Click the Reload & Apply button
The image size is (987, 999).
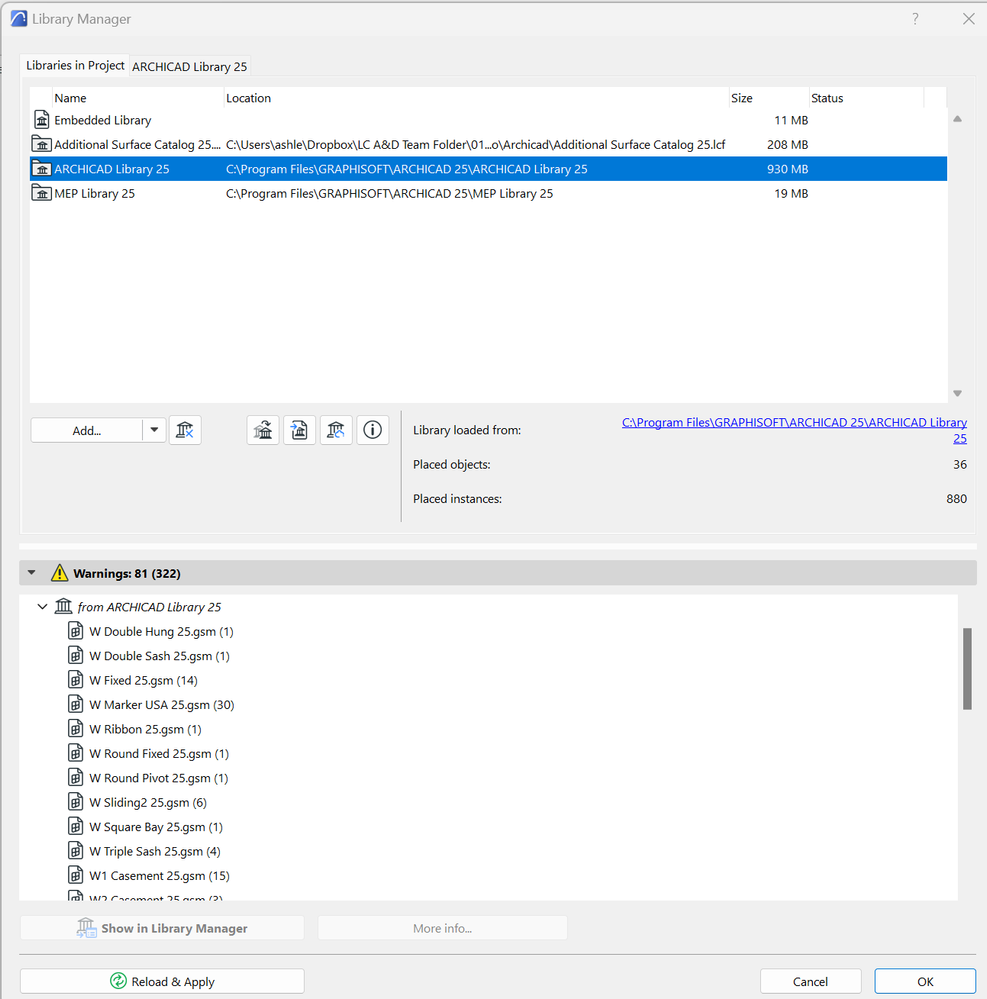click(162, 981)
